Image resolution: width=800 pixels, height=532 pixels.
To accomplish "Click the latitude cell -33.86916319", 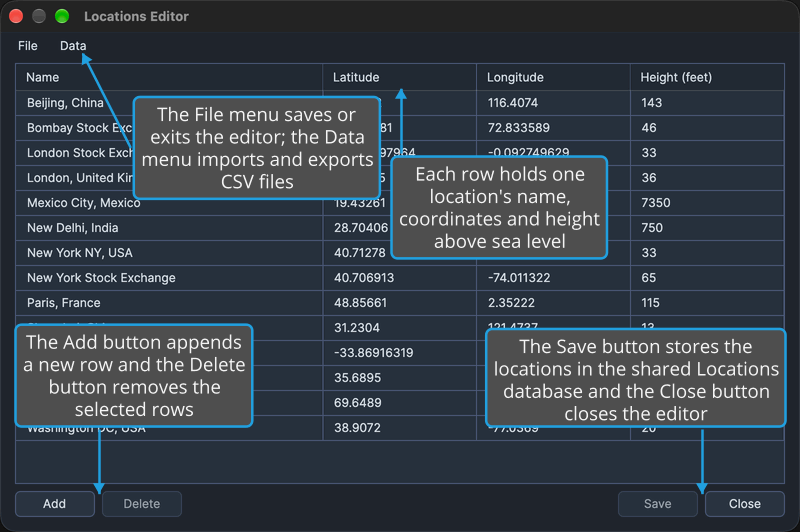I will click(x=399, y=353).
